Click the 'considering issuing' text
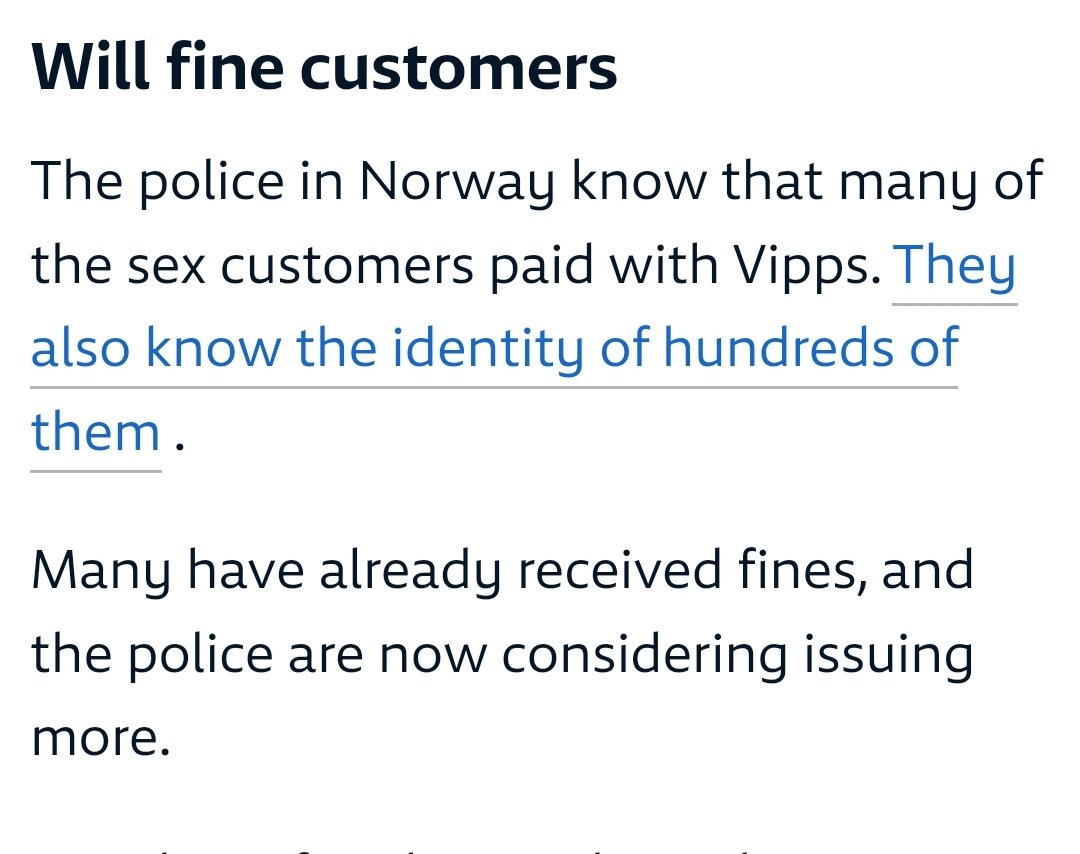Viewport: 1080px width, 854px height. pos(736,657)
